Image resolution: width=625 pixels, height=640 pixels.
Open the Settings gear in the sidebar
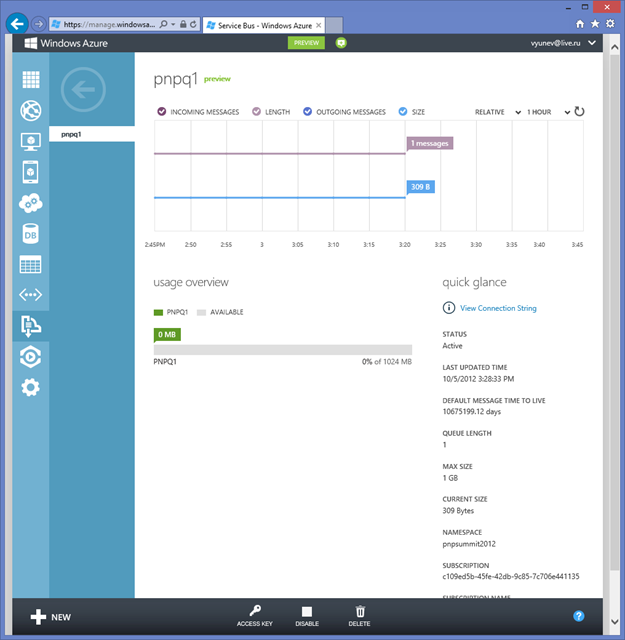[31, 387]
